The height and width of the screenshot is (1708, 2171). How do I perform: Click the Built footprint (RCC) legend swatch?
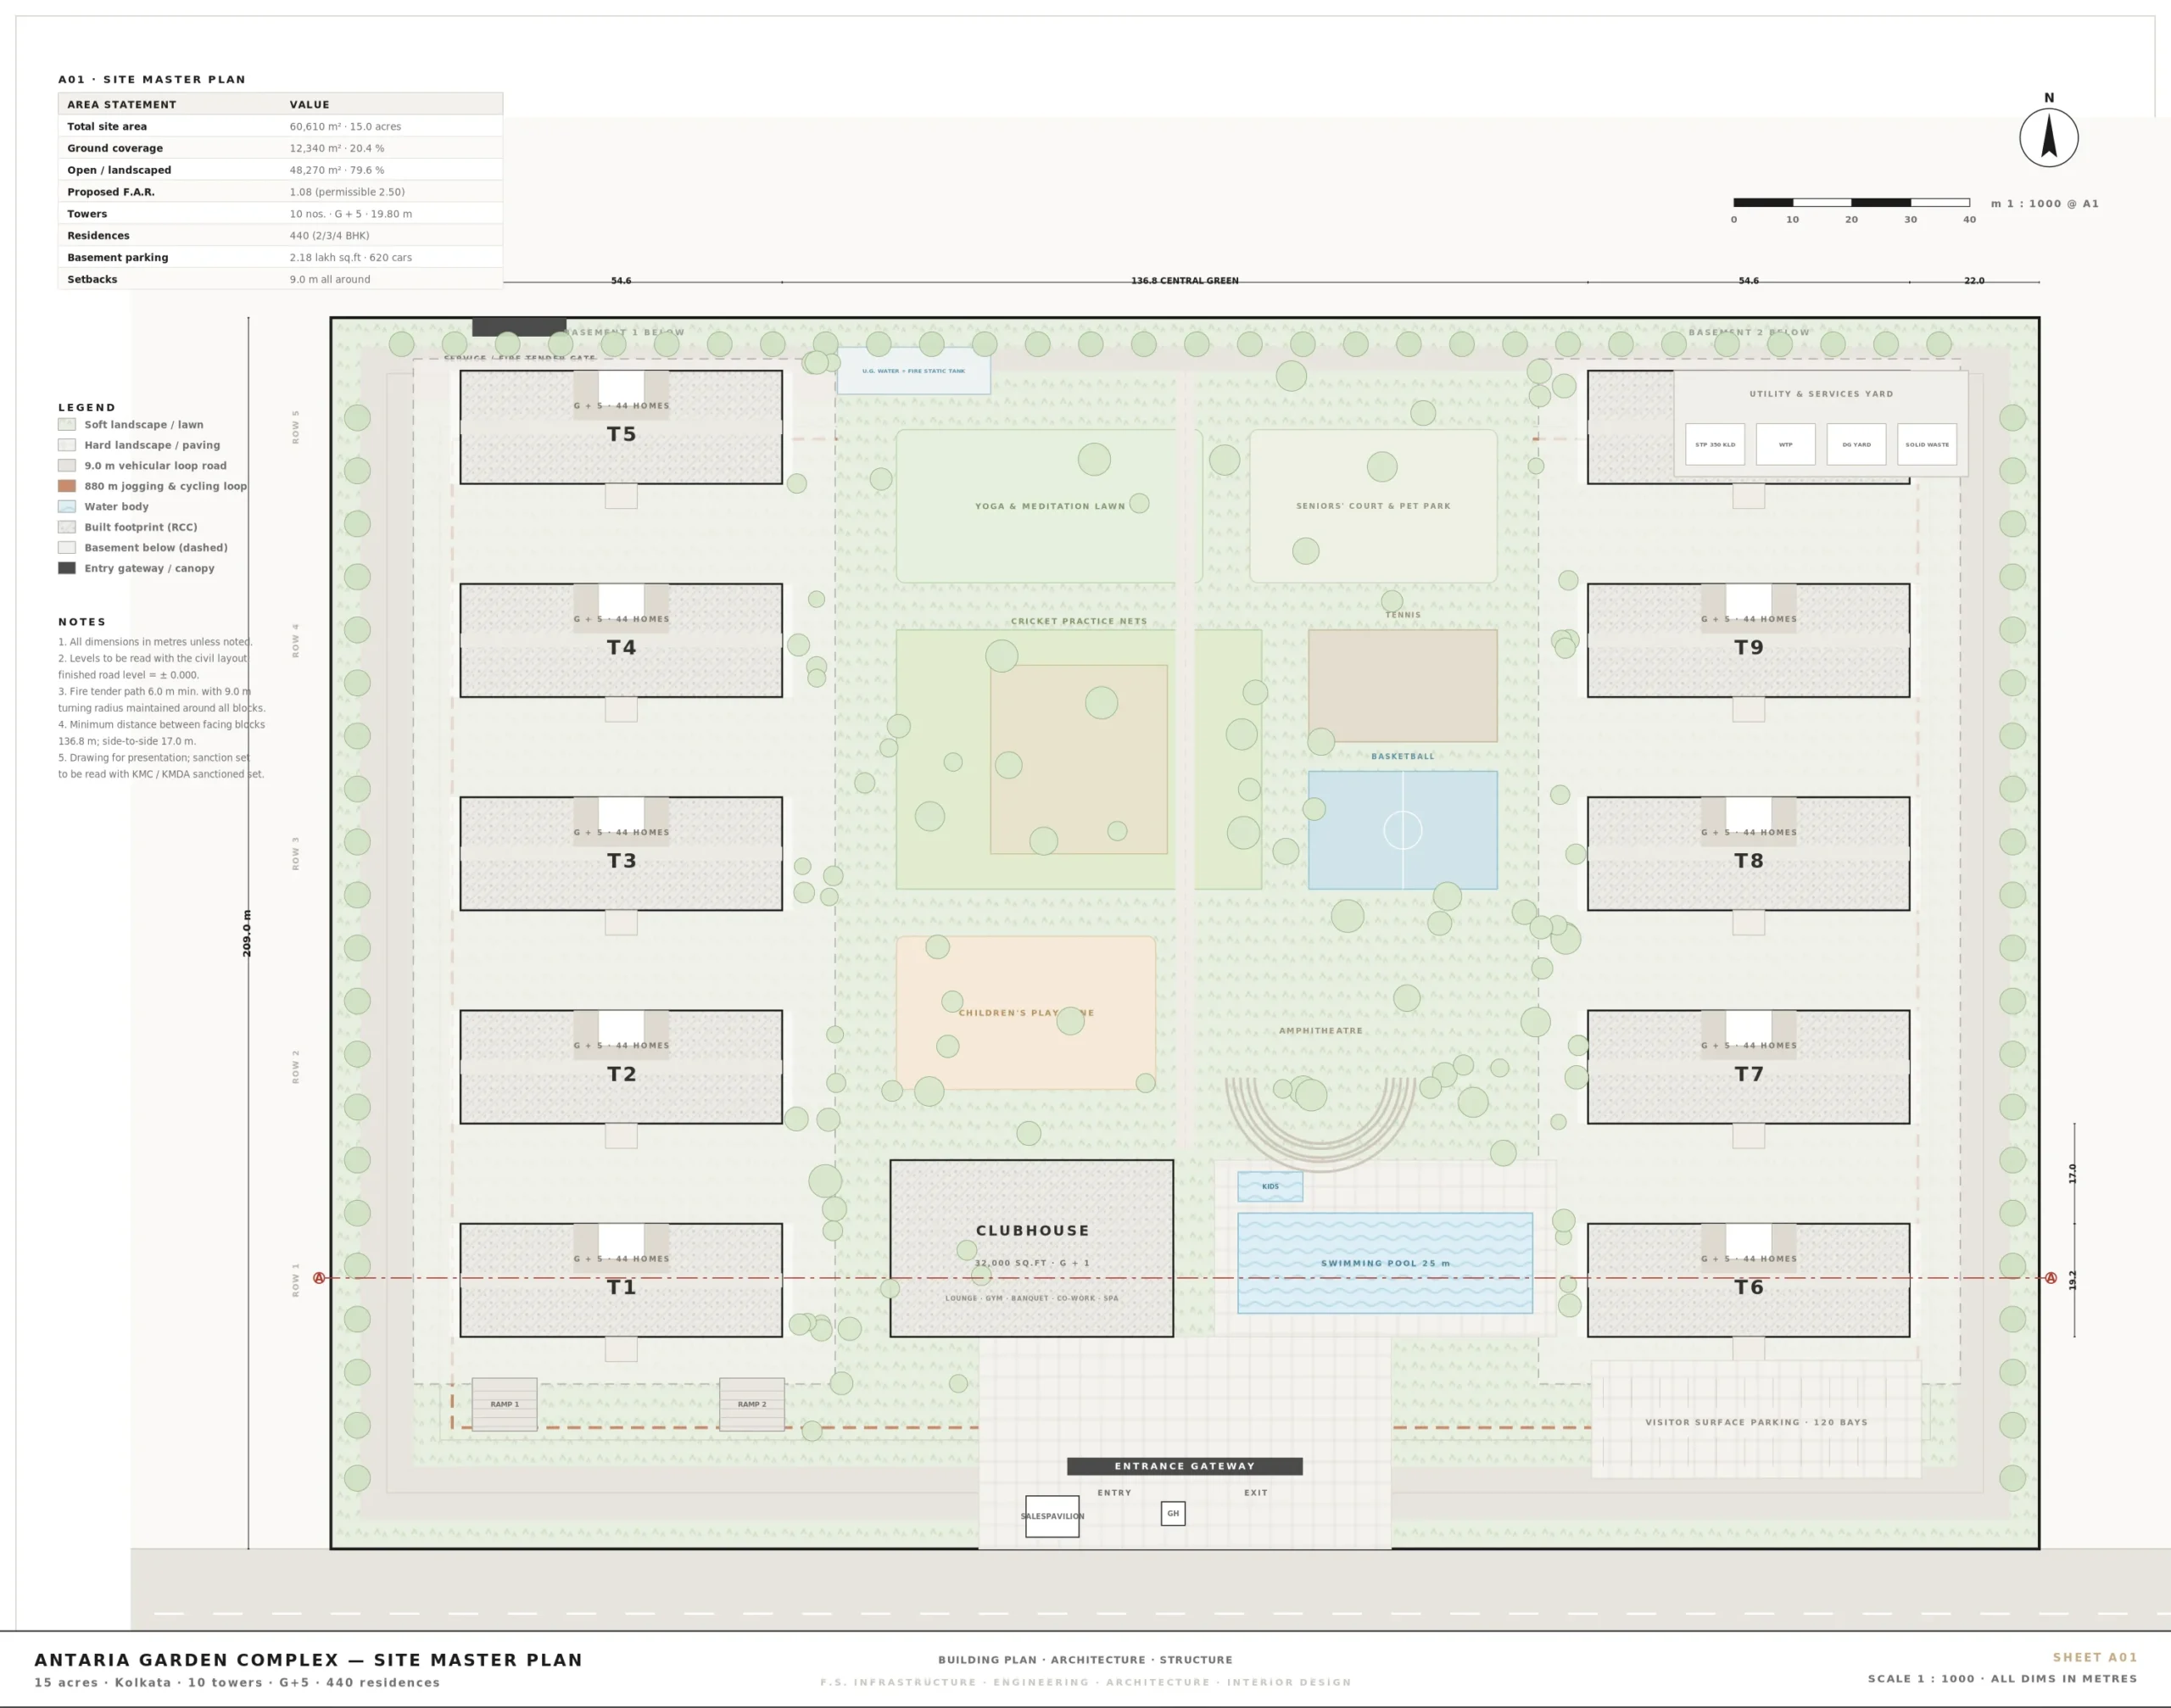click(x=67, y=527)
